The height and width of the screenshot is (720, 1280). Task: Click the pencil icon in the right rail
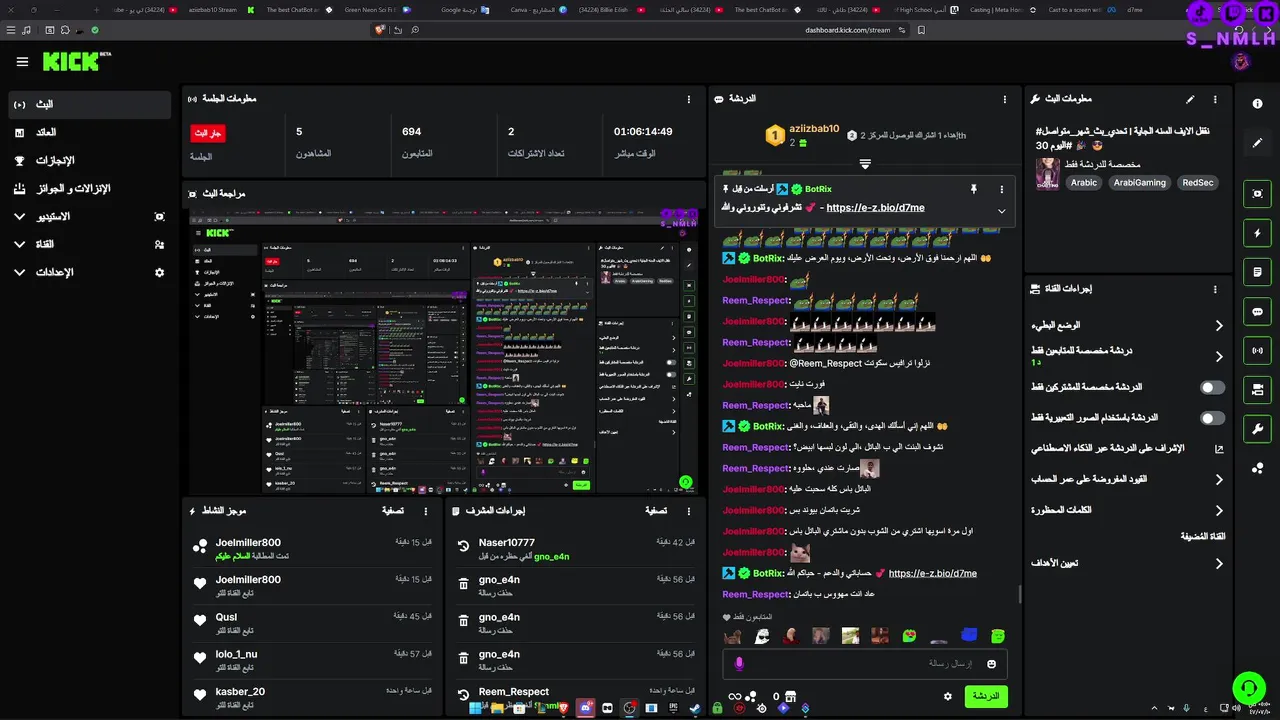pyautogui.click(x=1257, y=143)
